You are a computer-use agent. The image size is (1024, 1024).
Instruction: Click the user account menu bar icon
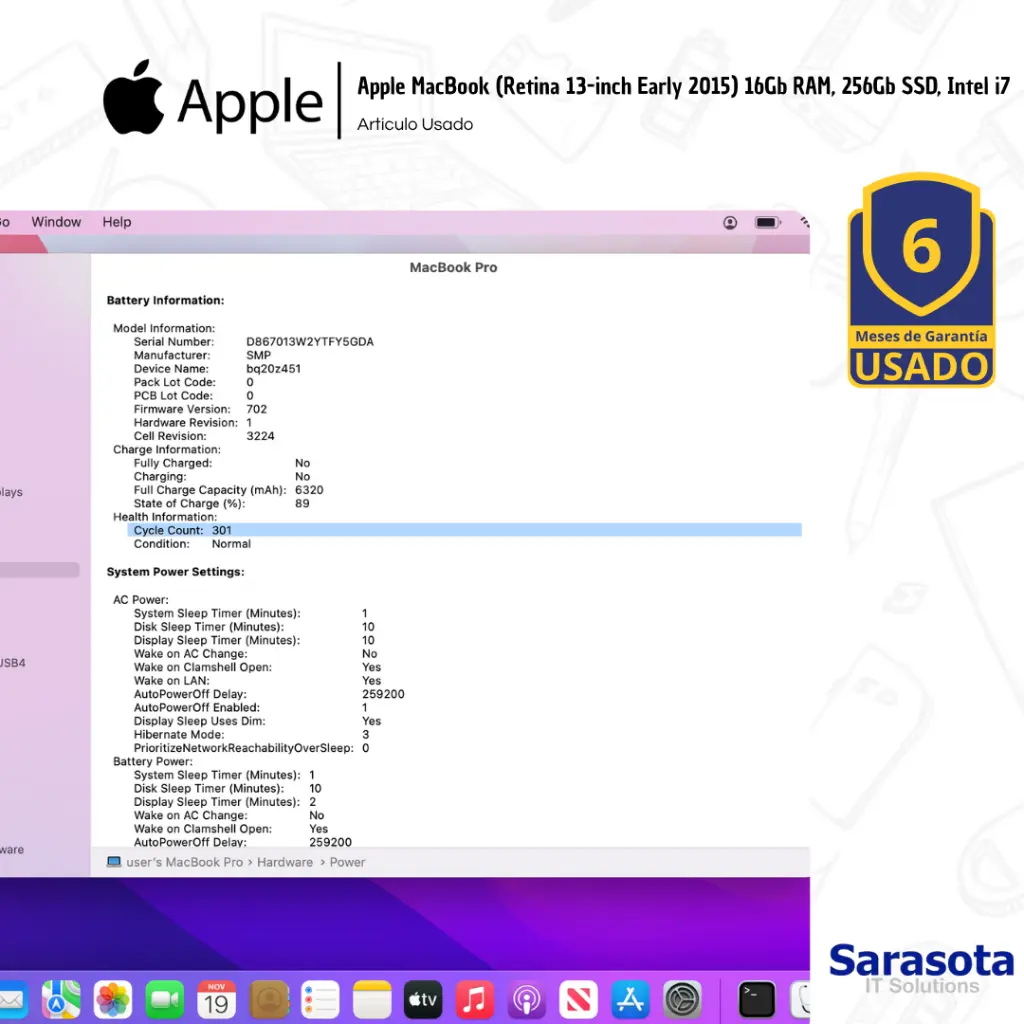coord(730,222)
